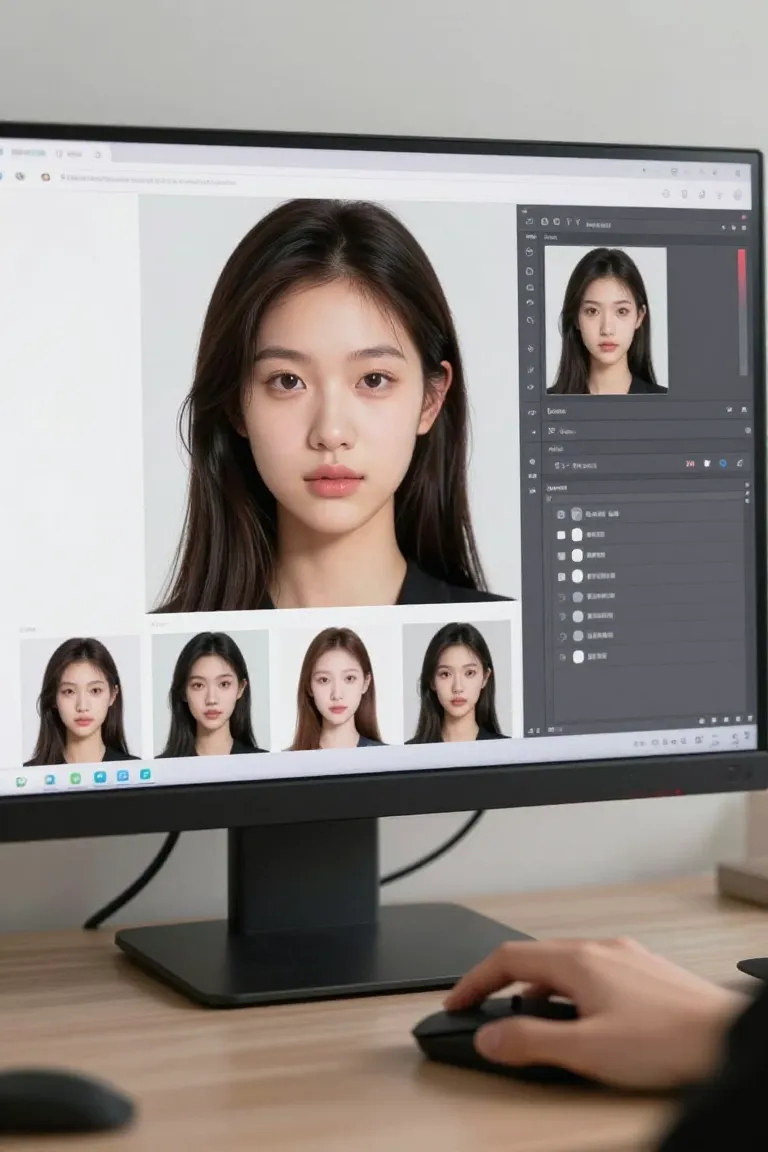The width and height of the screenshot is (768, 1152).
Task: Select the second tool in the dark panel's left column
Action: 530,271
